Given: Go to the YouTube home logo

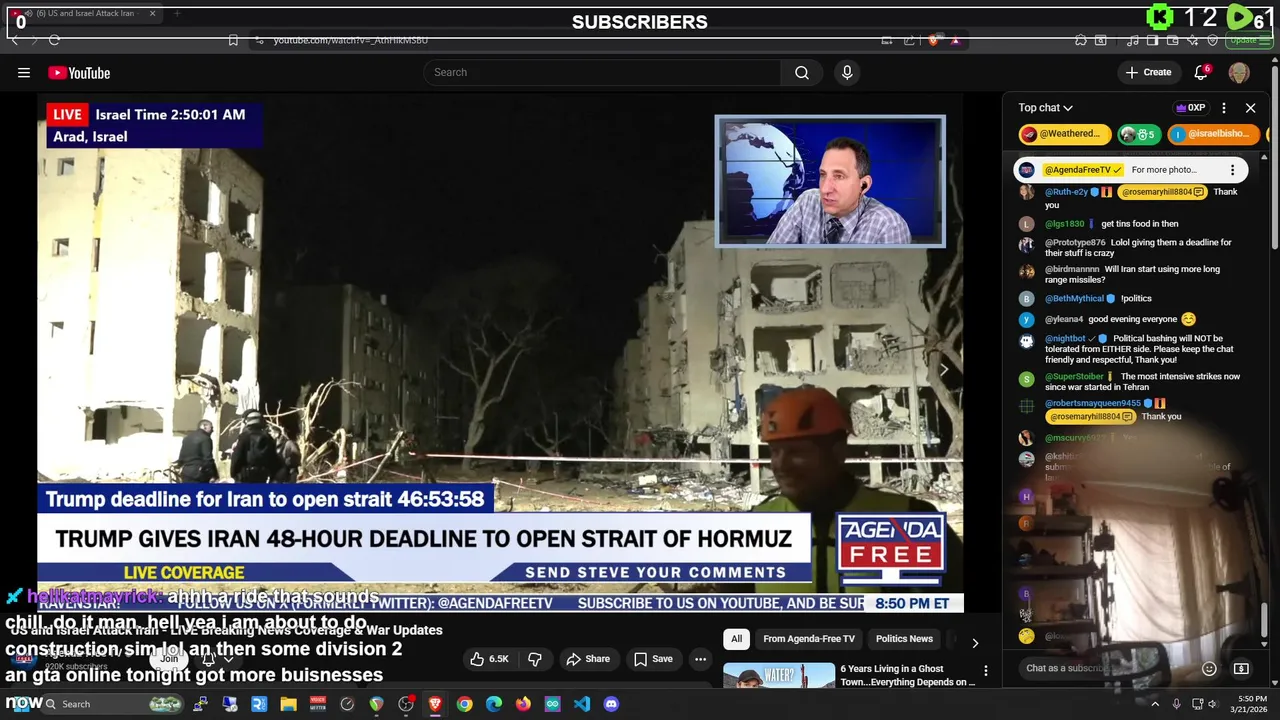Looking at the screenshot, I should pyautogui.click(x=79, y=73).
